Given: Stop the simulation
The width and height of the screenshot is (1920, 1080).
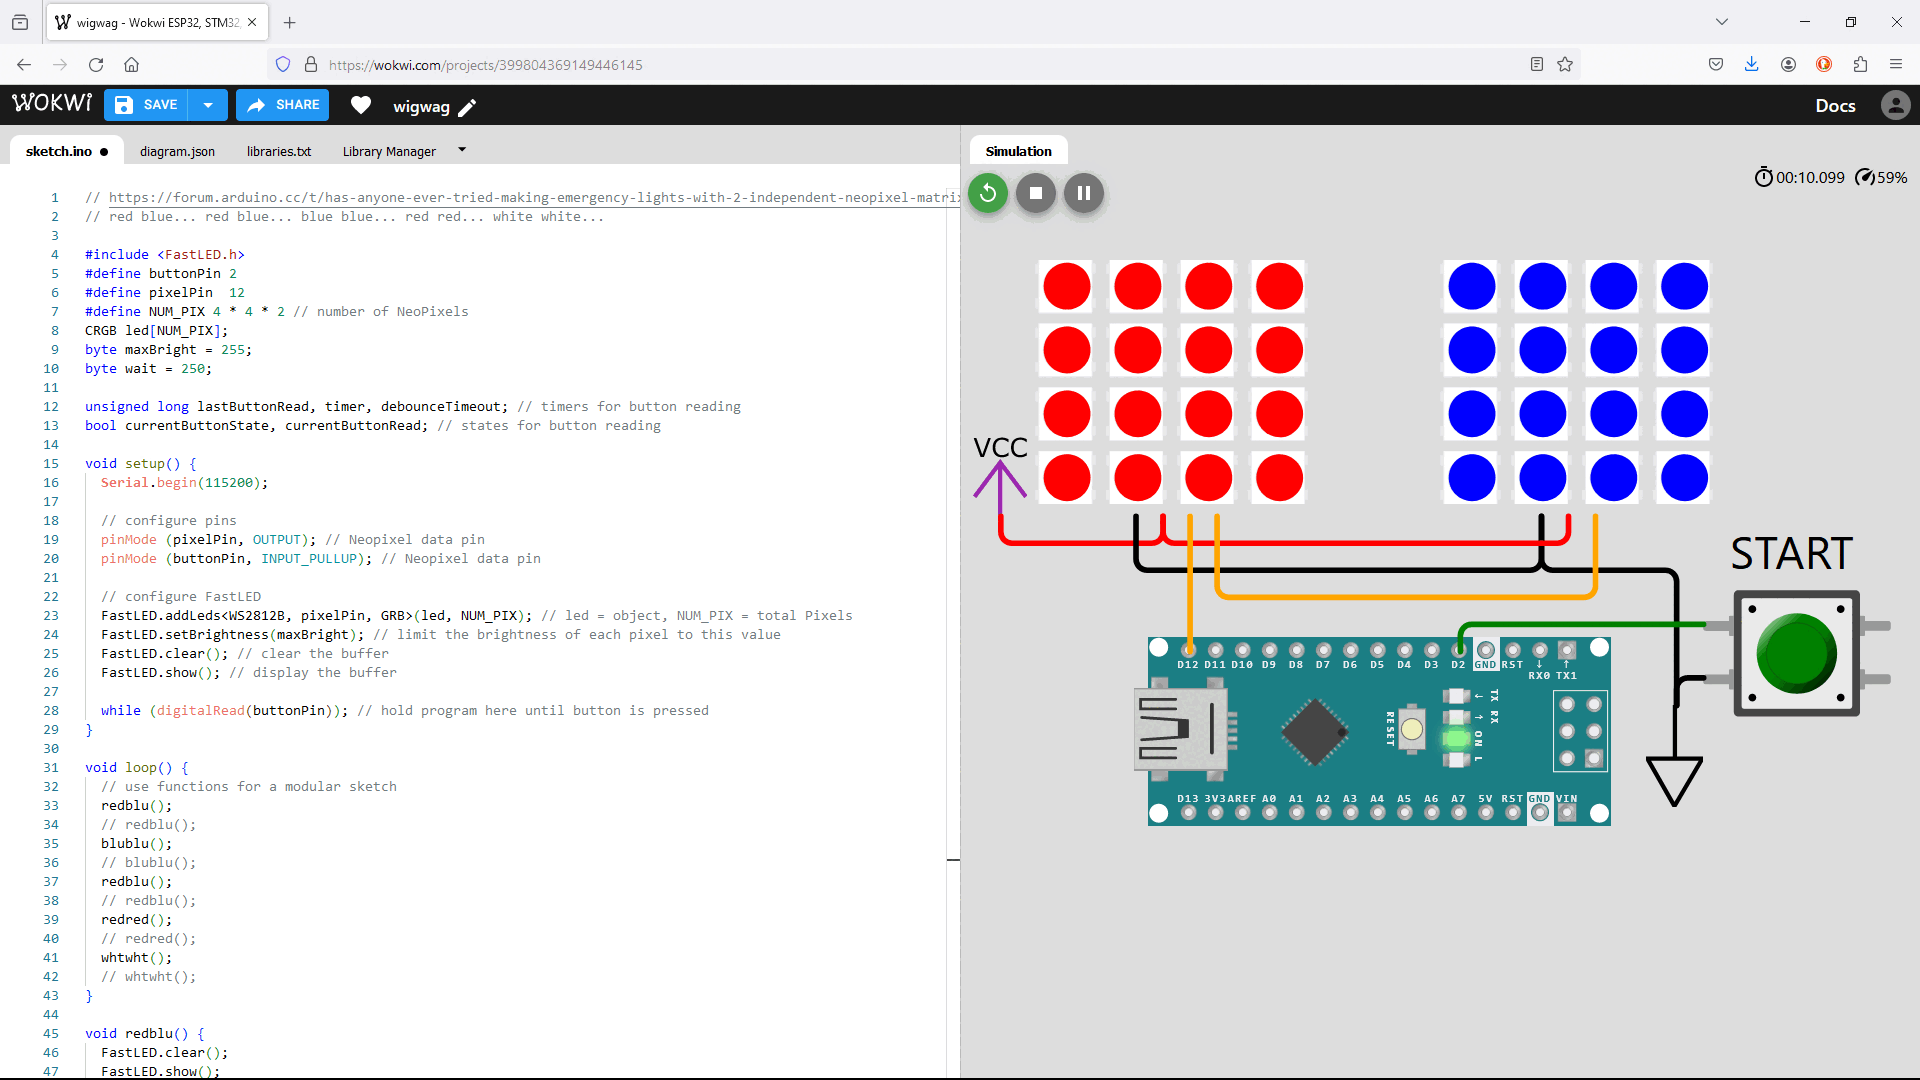Looking at the screenshot, I should click(1035, 193).
